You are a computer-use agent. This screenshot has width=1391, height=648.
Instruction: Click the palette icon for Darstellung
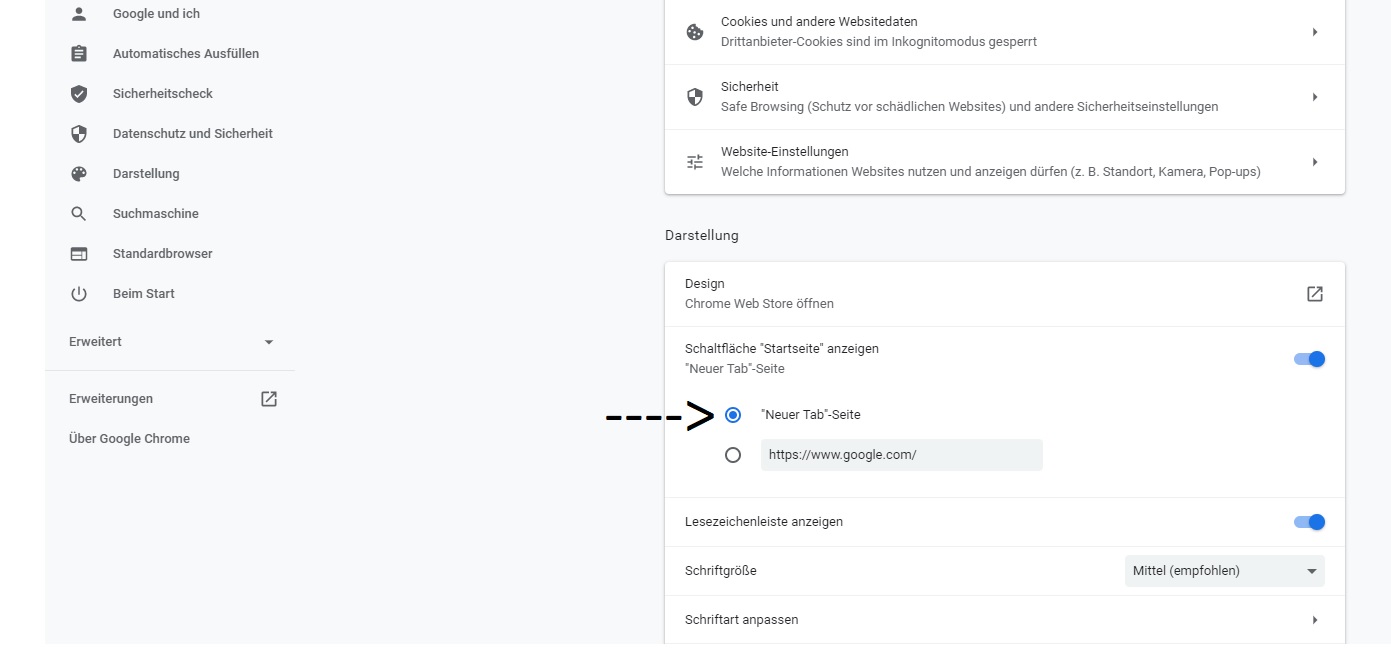(79, 174)
